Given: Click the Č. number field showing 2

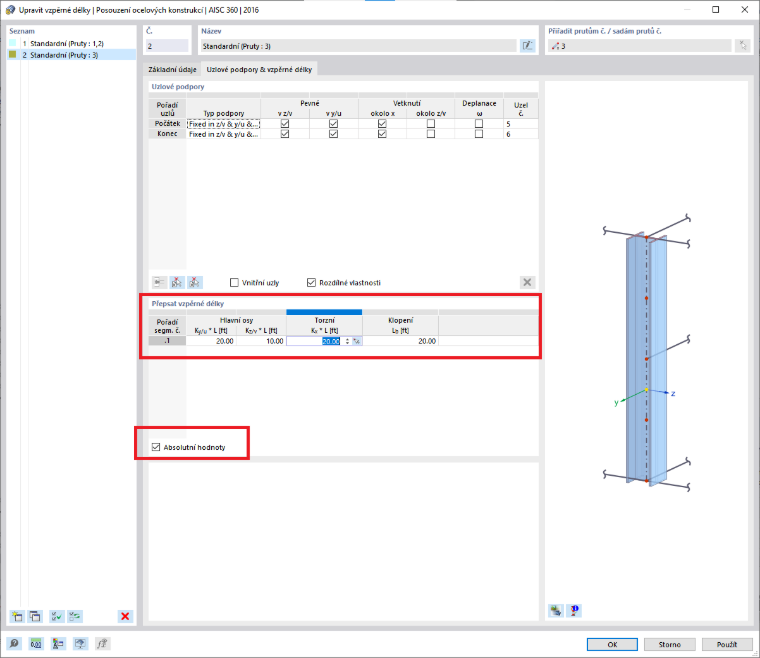Looking at the screenshot, I should pyautogui.click(x=167, y=46).
